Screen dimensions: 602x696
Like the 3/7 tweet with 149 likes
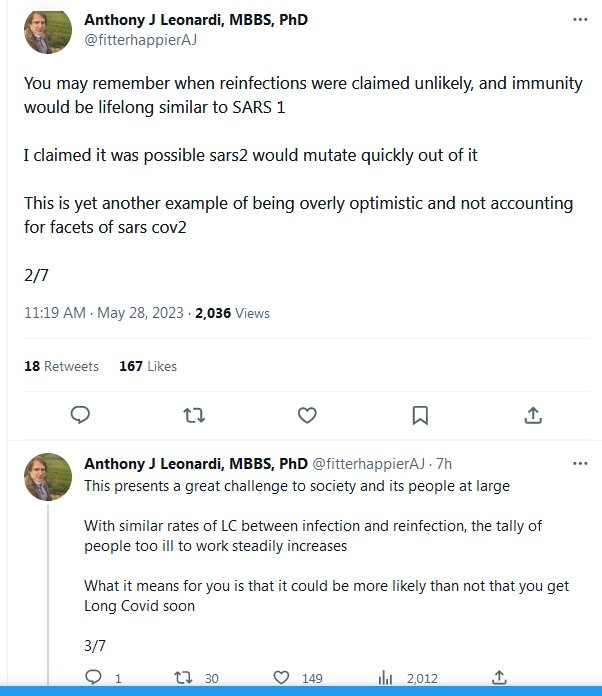point(283,678)
